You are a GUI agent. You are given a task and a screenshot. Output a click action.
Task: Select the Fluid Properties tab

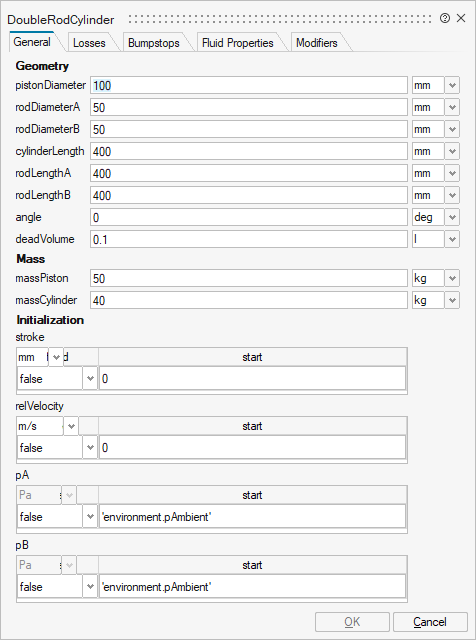pos(238,43)
